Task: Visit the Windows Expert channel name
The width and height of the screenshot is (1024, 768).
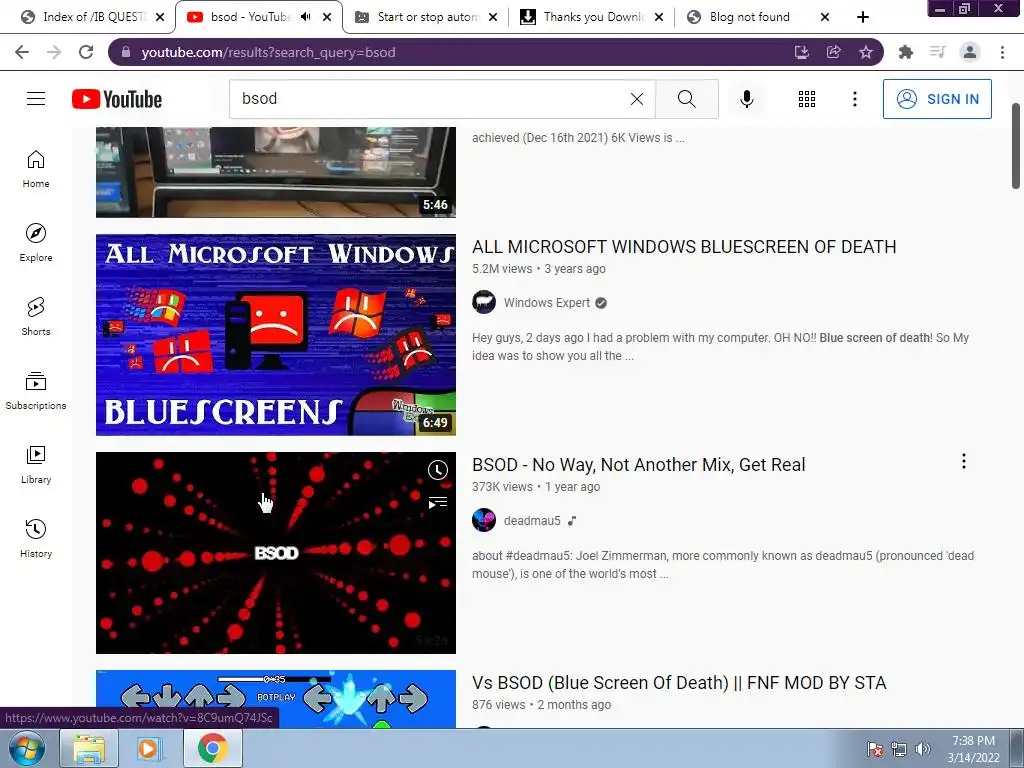Action: (547, 303)
